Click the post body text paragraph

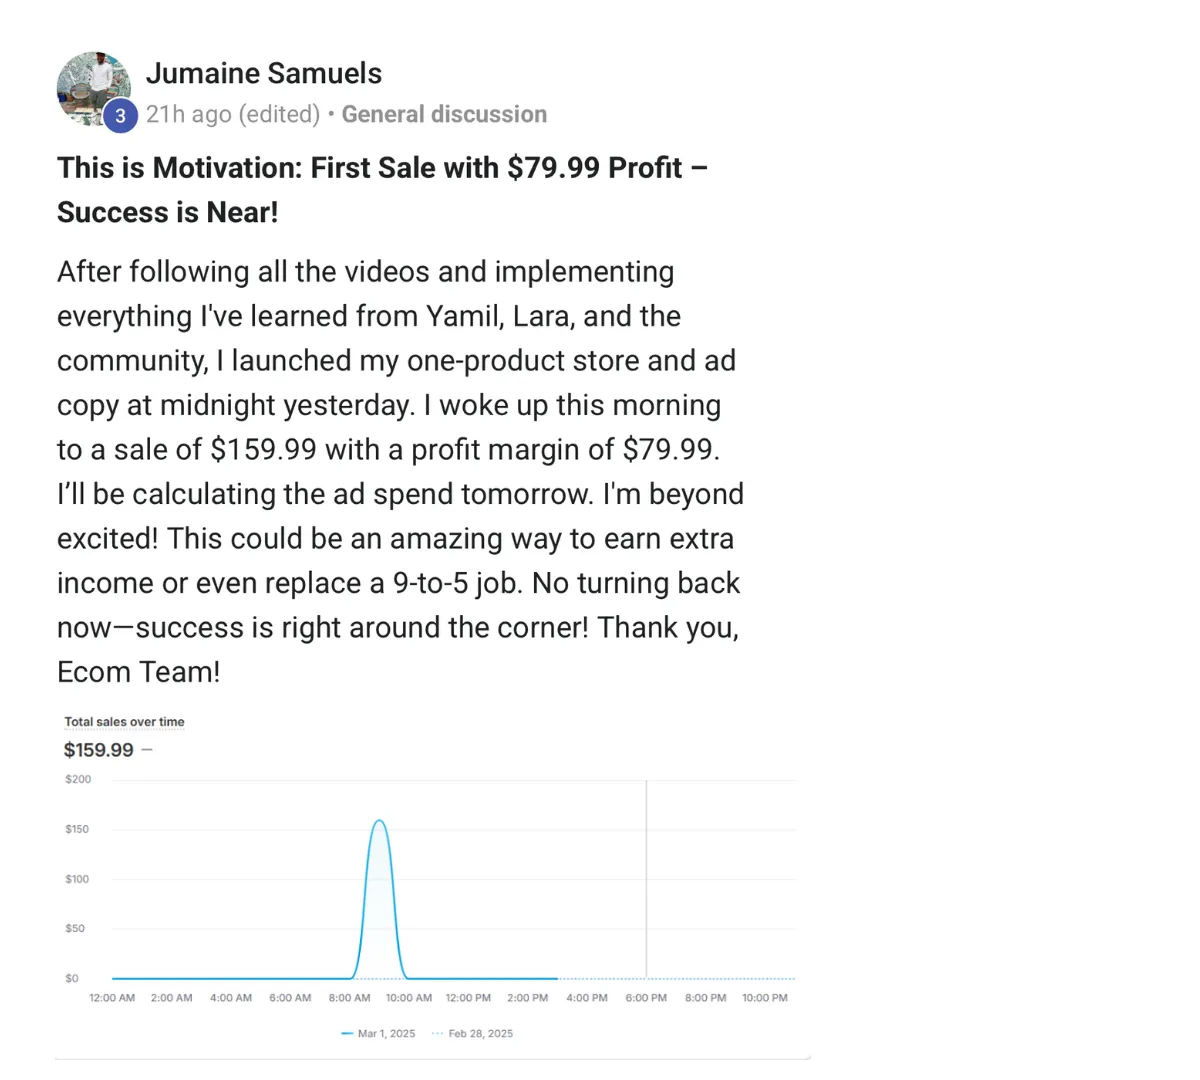[x=400, y=472]
